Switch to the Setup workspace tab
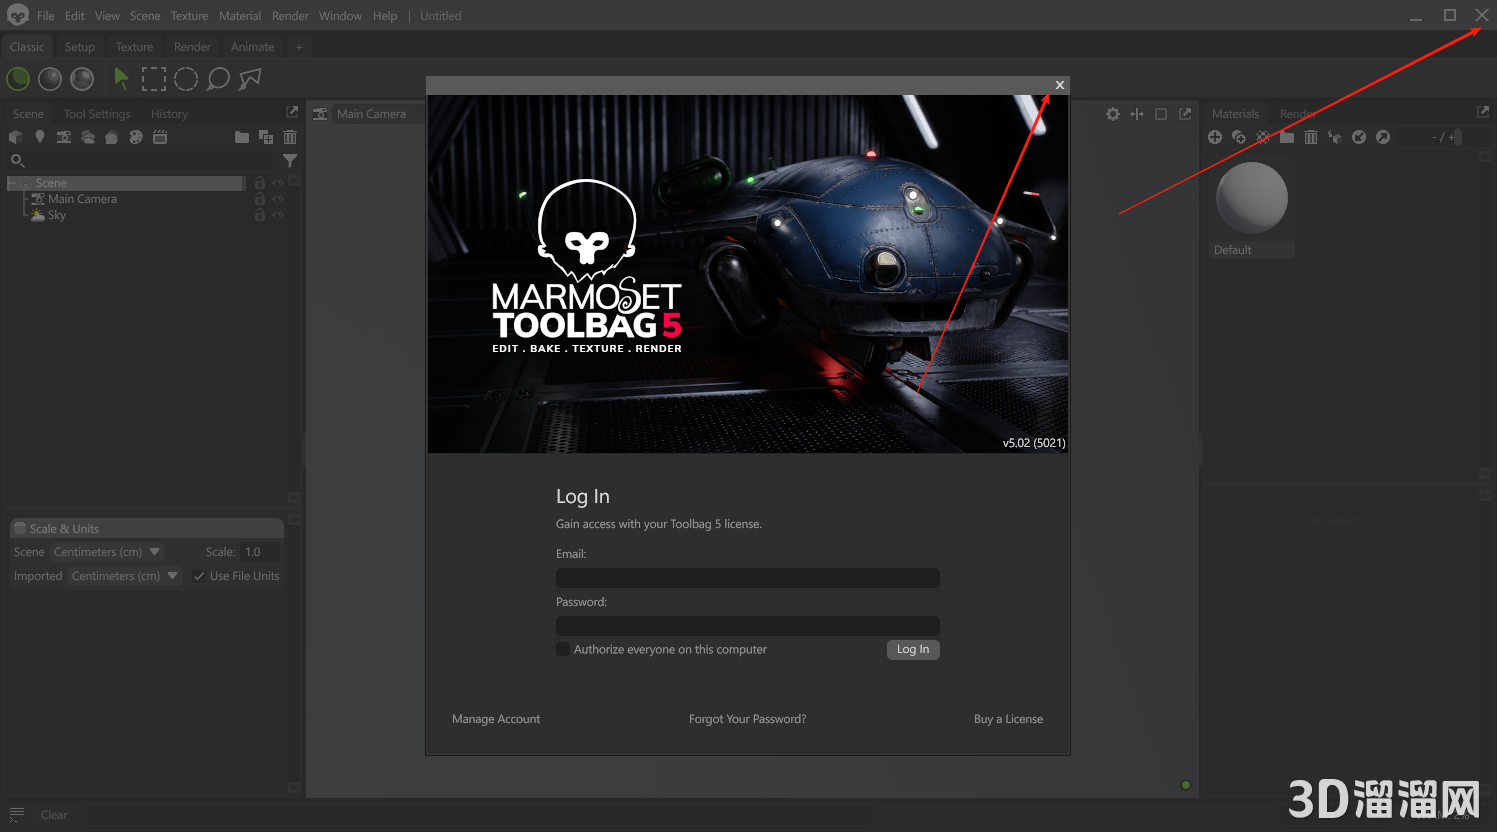This screenshot has height=832, width=1497. [80, 47]
